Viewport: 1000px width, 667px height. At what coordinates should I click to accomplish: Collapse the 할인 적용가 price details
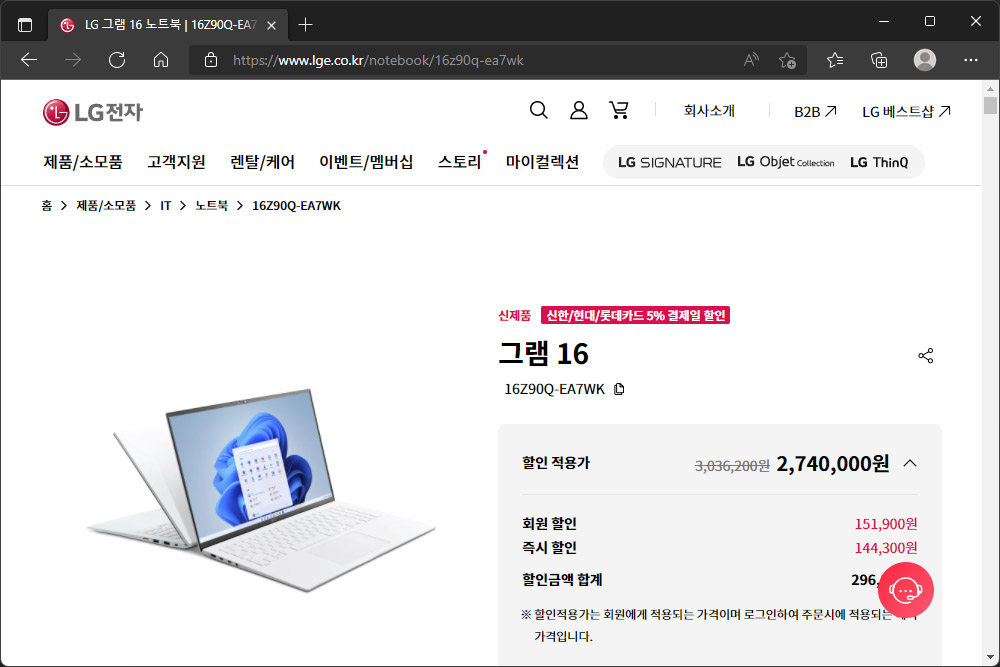pos(910,464)
